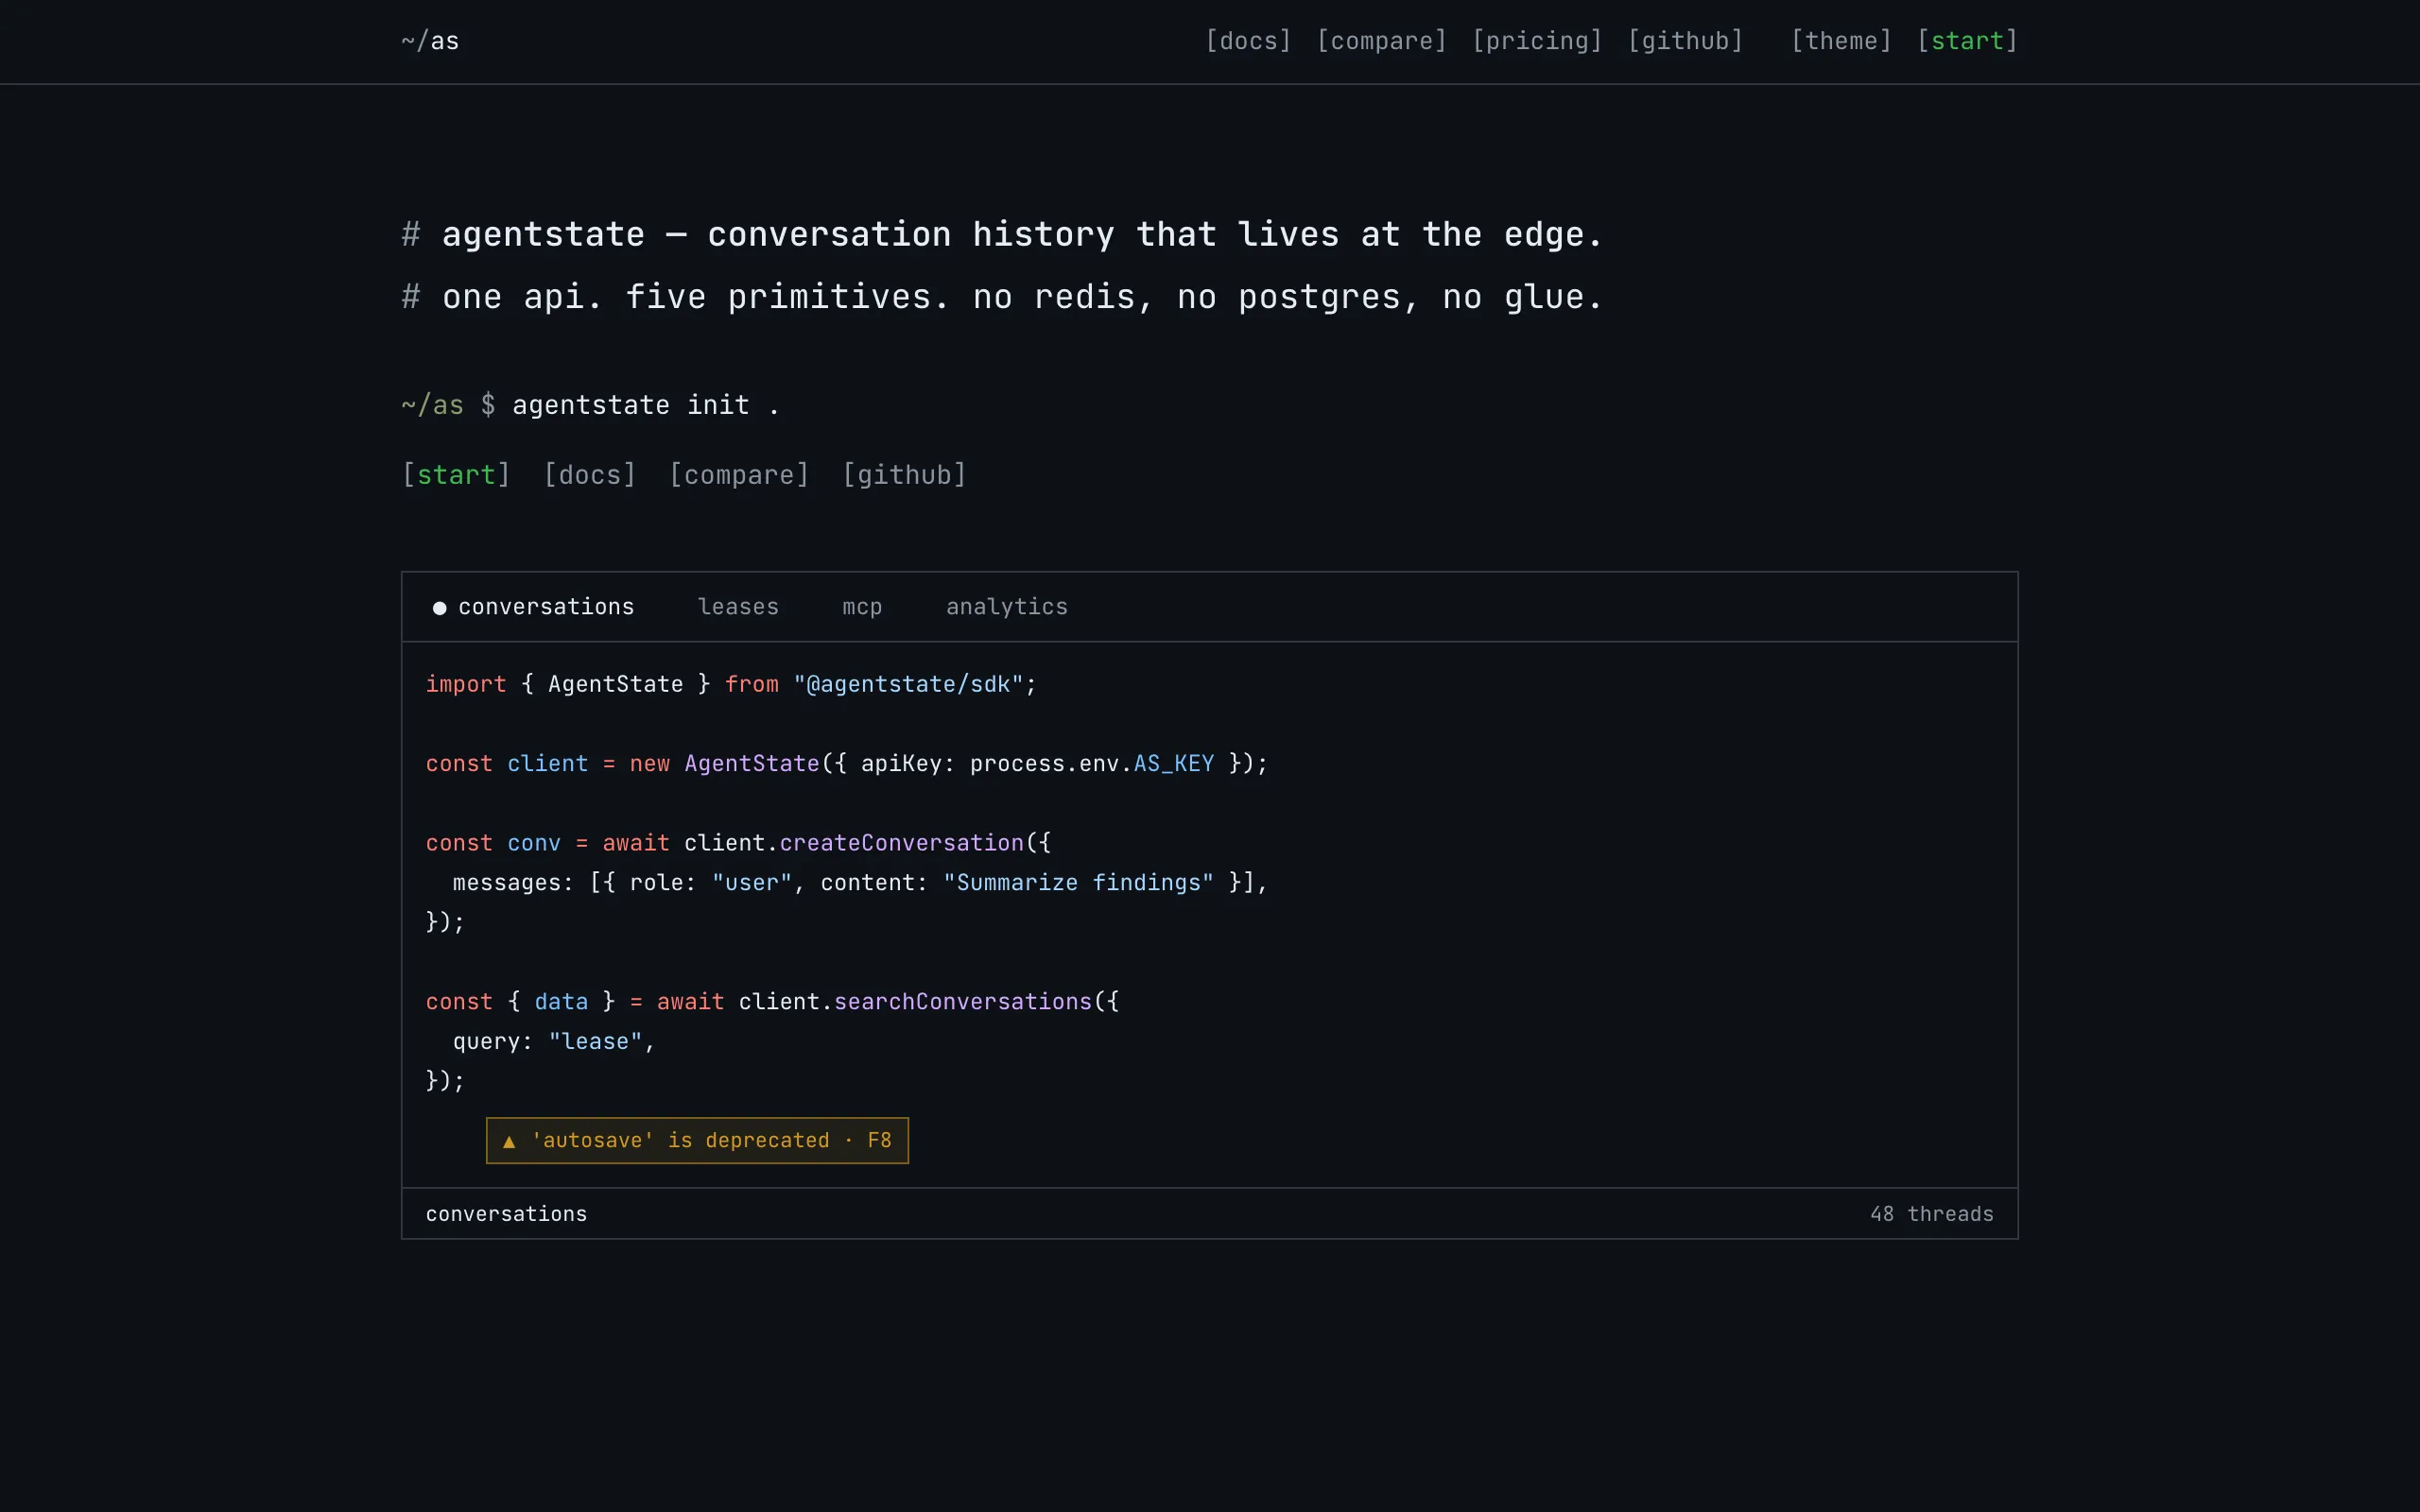Go to [pricing] in the top navigation
The width and height of the screenshot is (2420, 1512).
(x=1537, y=41)
